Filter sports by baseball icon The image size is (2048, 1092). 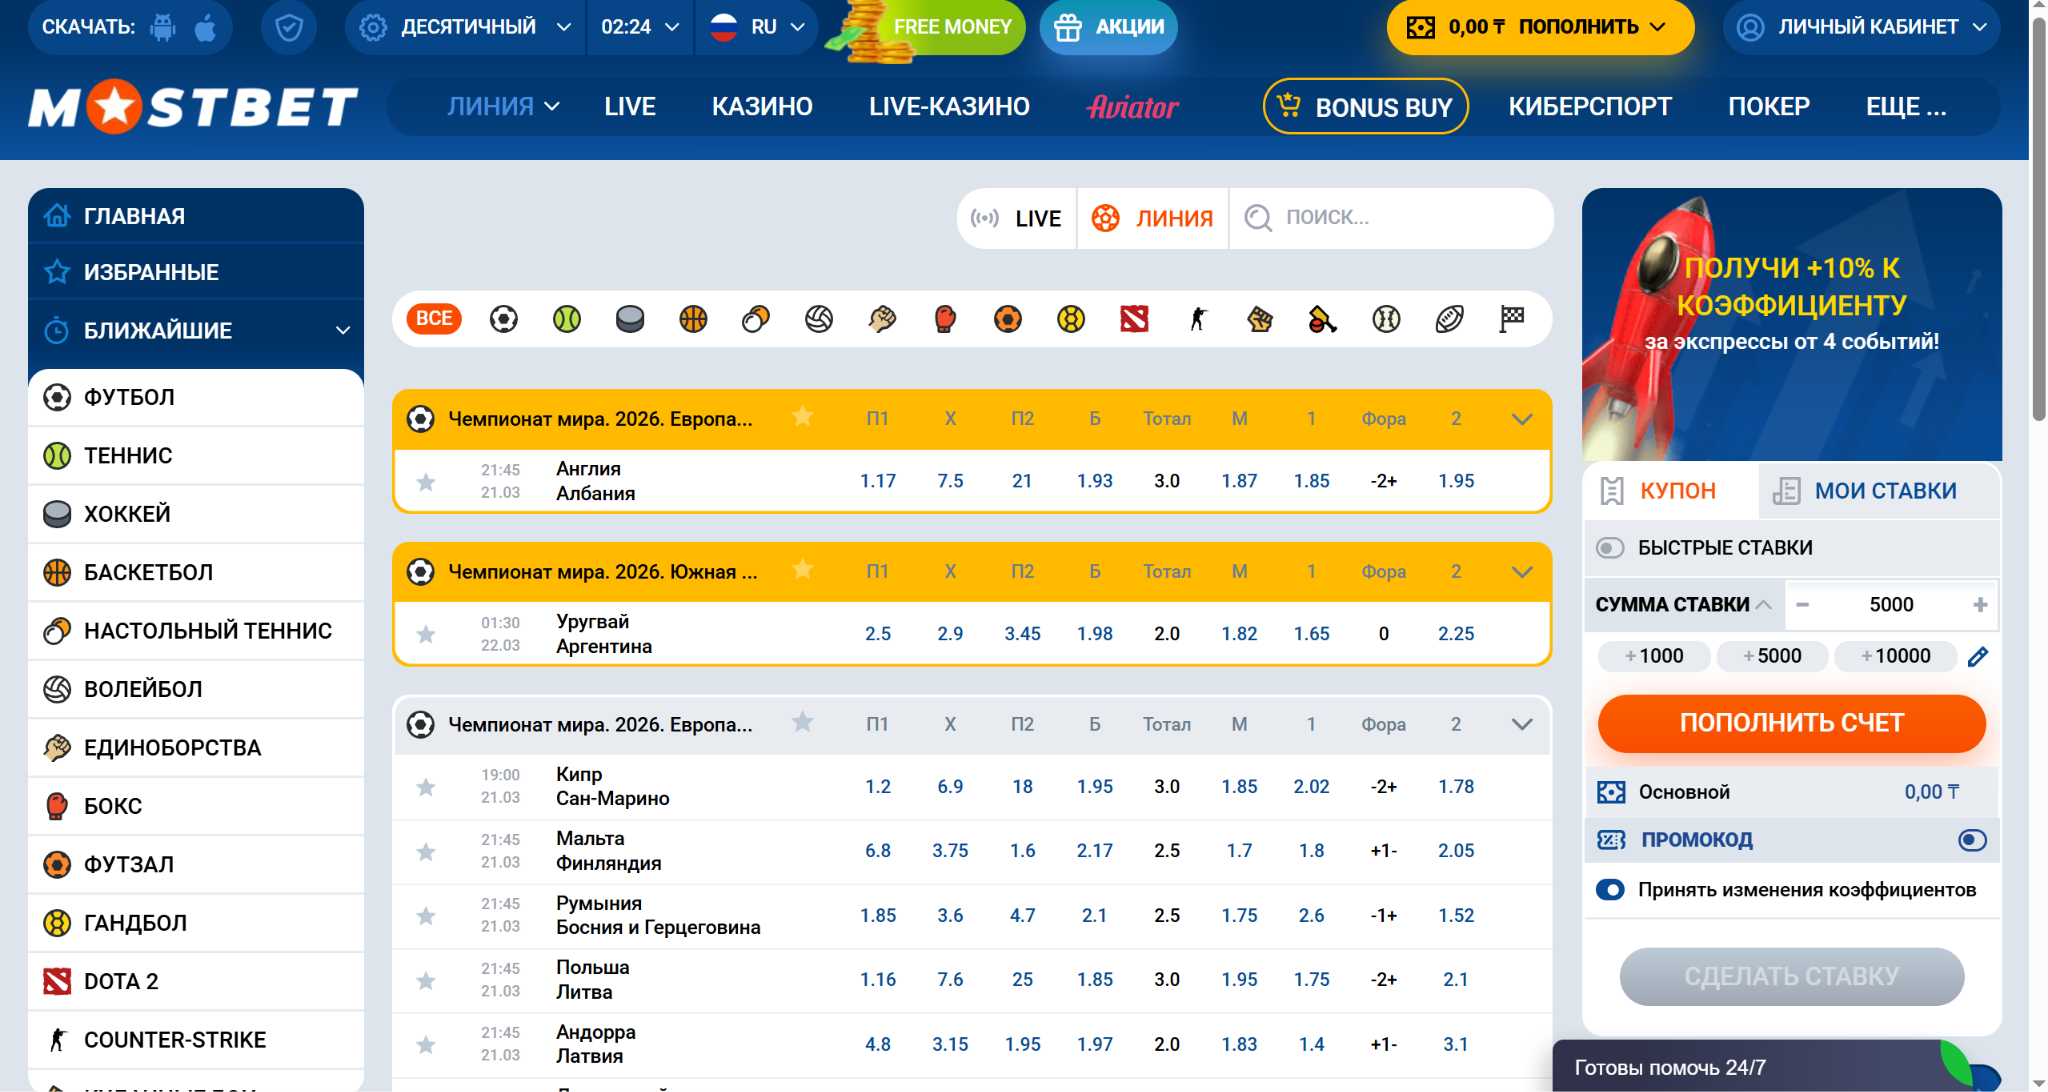pos(1386,319)
